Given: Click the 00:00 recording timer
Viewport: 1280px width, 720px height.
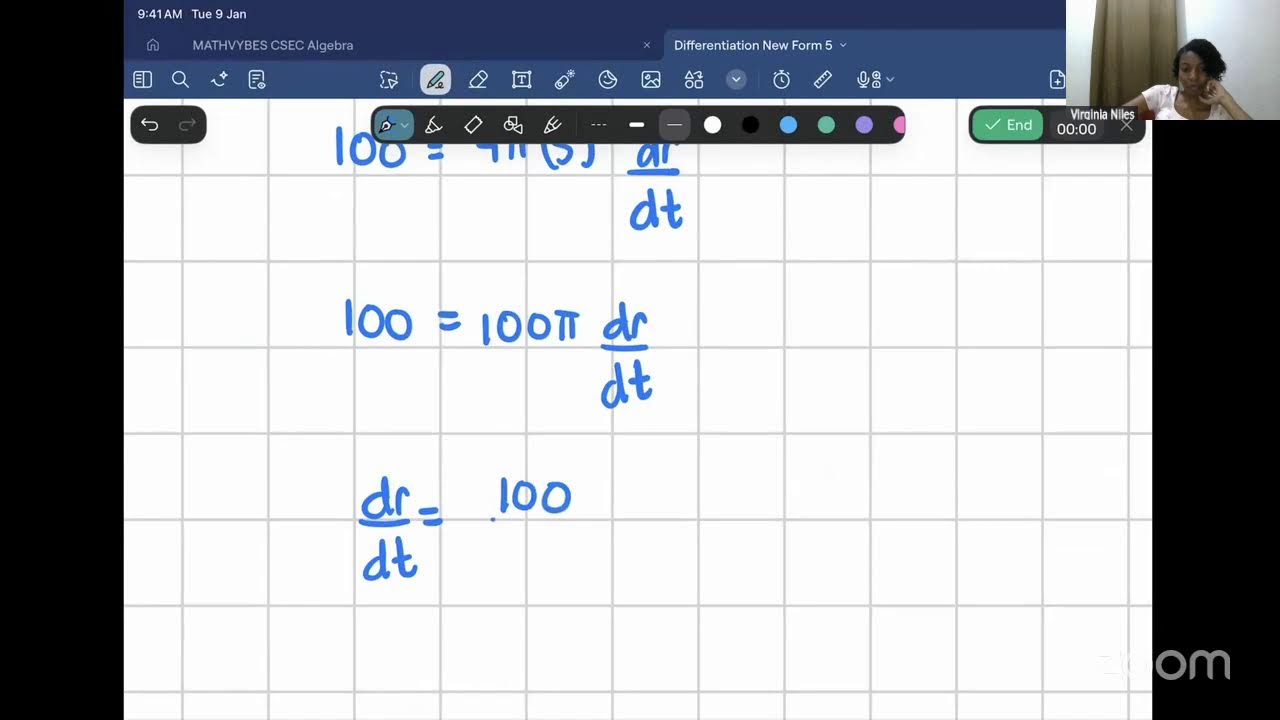Looking at the screenshot, I should click(1076, 129).
